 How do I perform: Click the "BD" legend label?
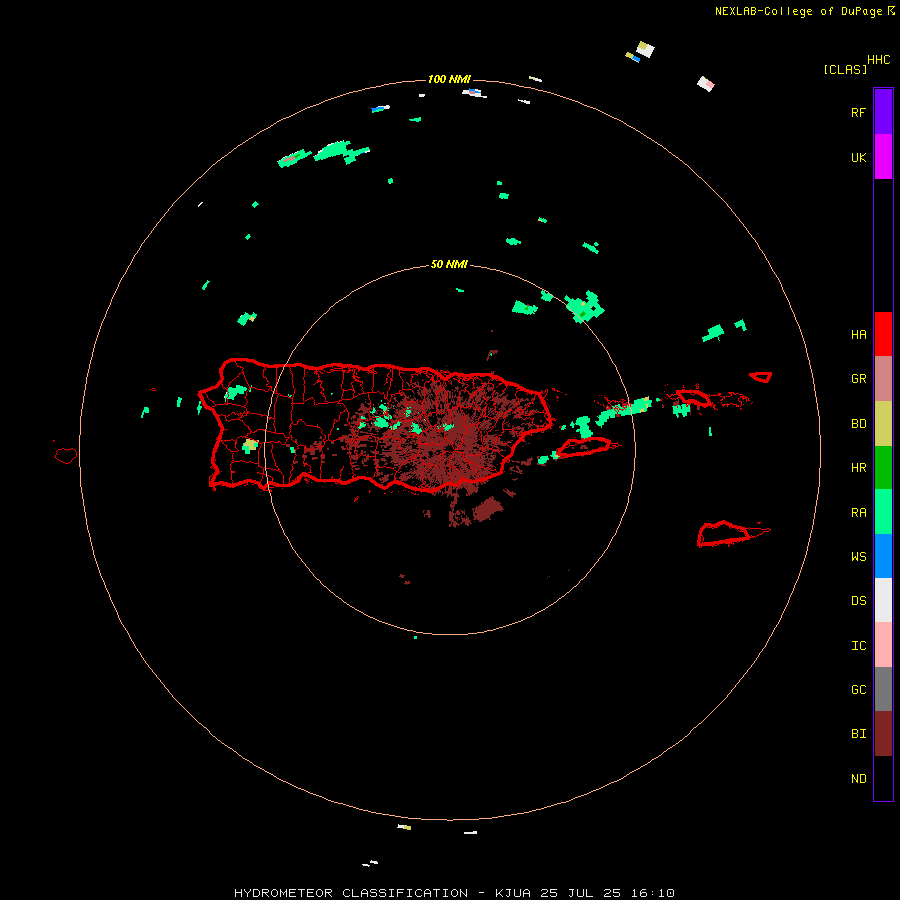tap(858, 424)
